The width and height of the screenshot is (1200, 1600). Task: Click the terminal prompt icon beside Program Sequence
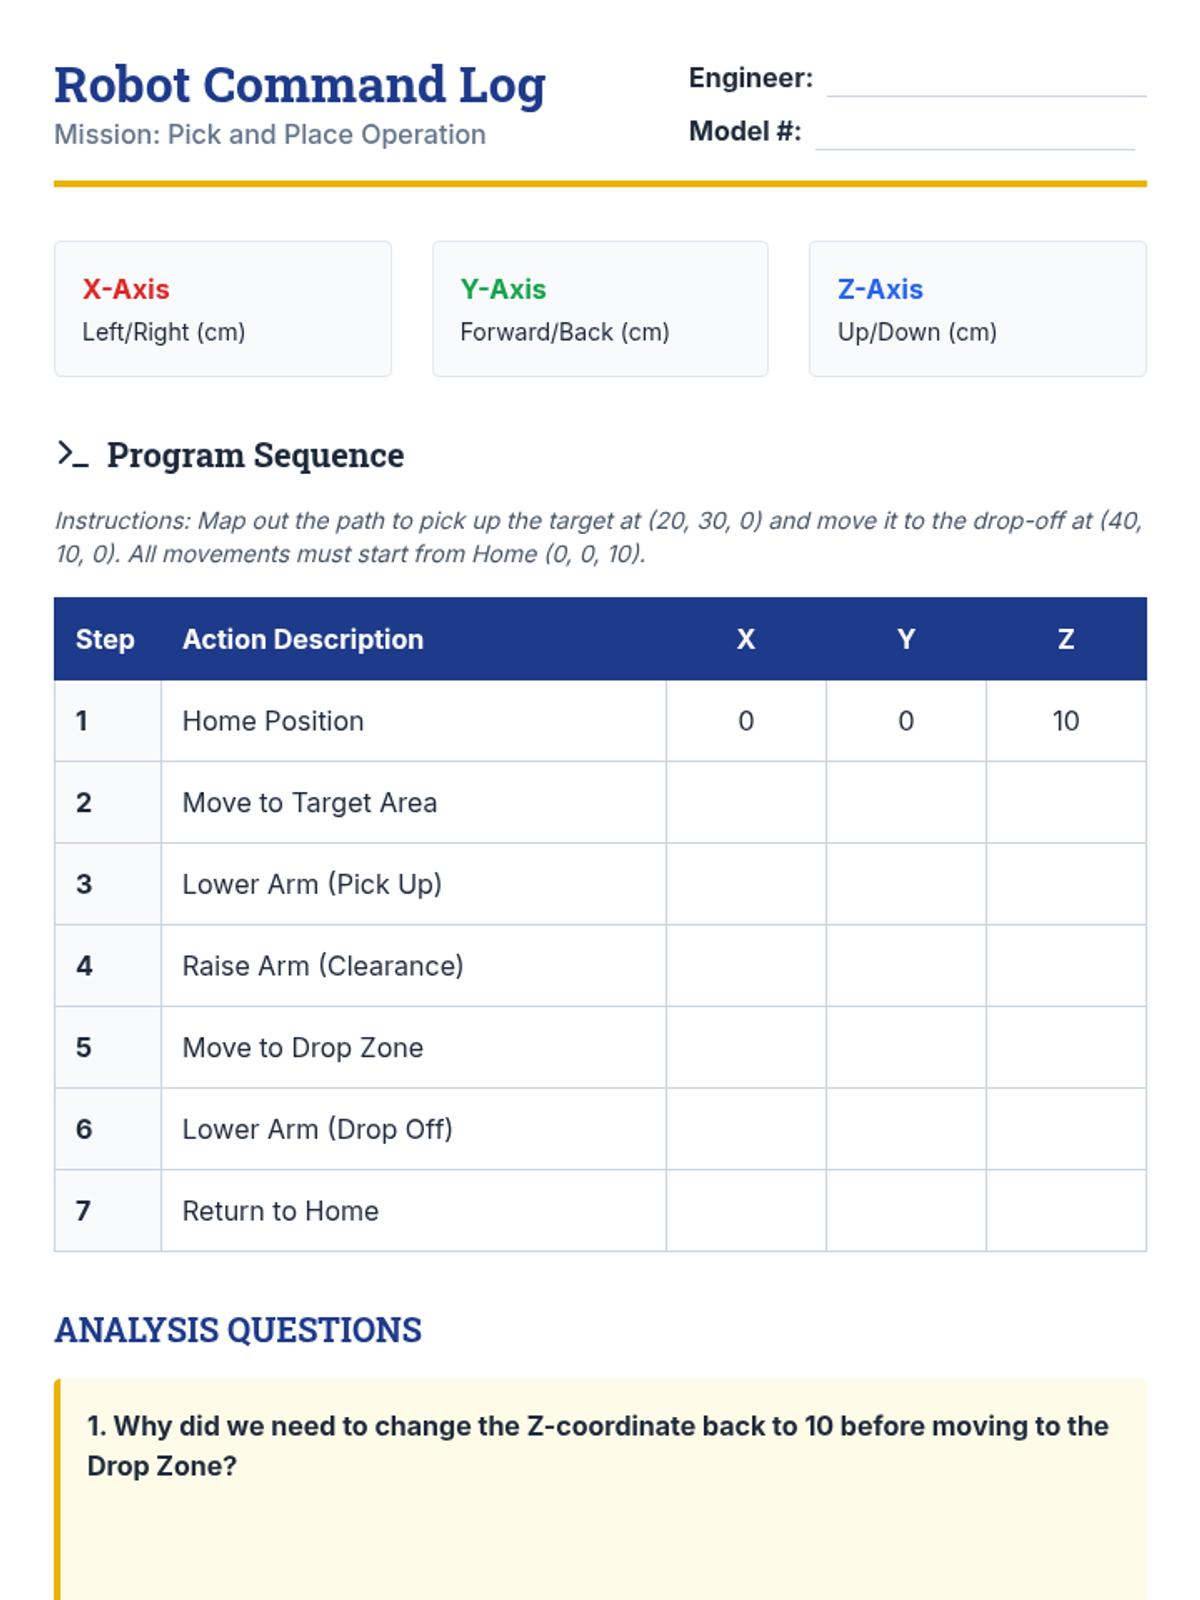pos(73,455)
